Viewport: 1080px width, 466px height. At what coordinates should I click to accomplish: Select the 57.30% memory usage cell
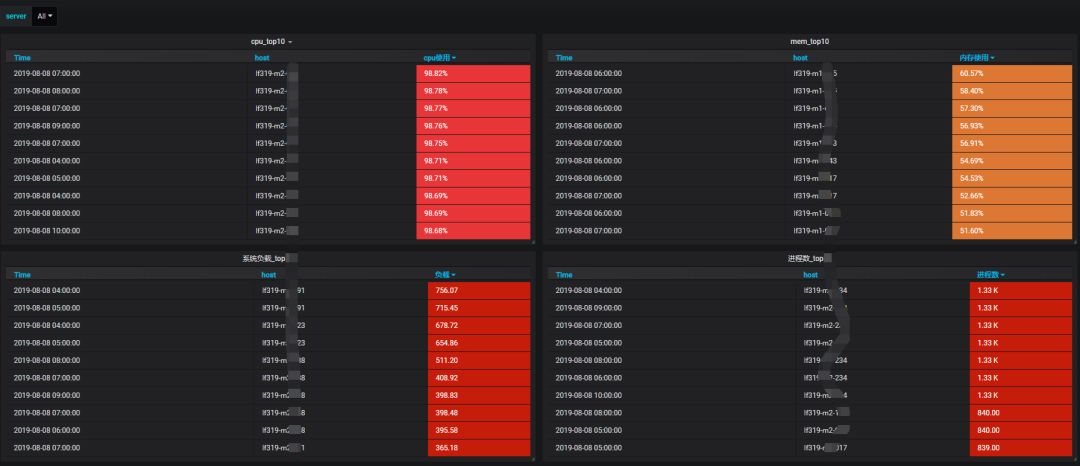[x=1012, y=108]
